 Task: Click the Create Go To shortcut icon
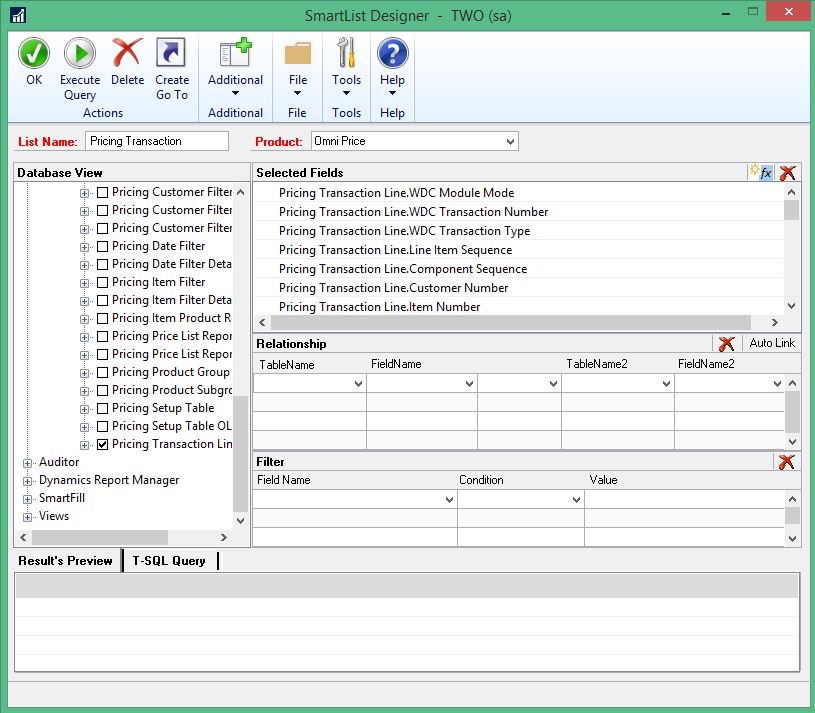click(x=171, y=52)
